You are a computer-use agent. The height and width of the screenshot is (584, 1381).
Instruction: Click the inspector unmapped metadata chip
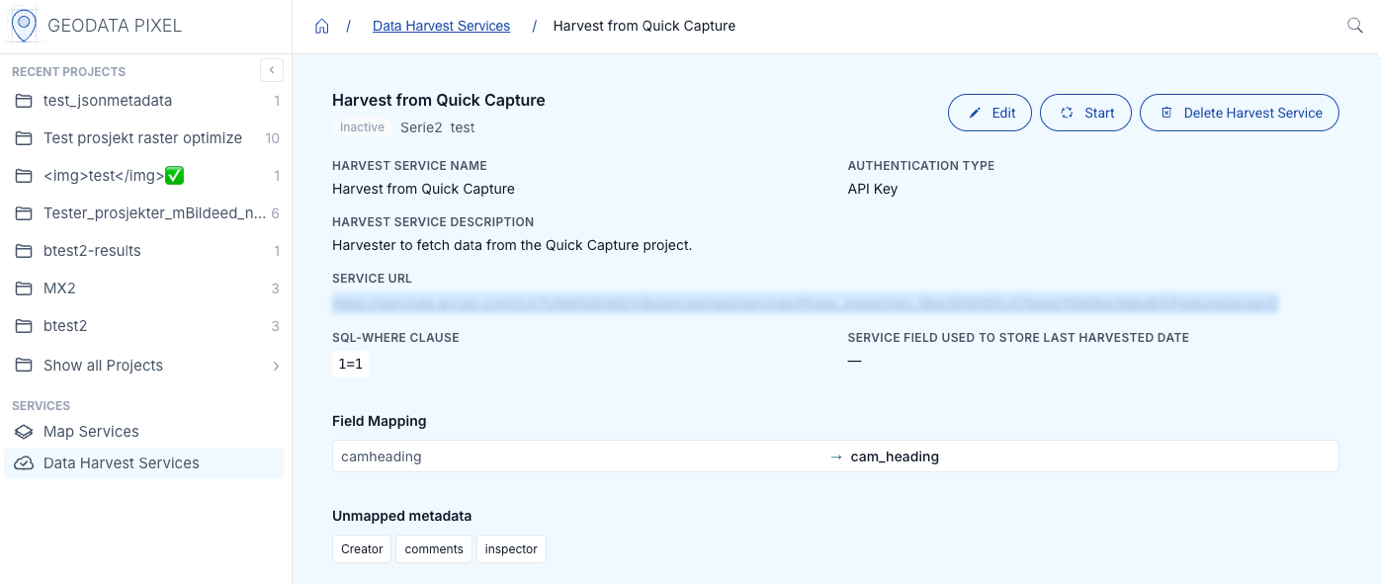511,549
